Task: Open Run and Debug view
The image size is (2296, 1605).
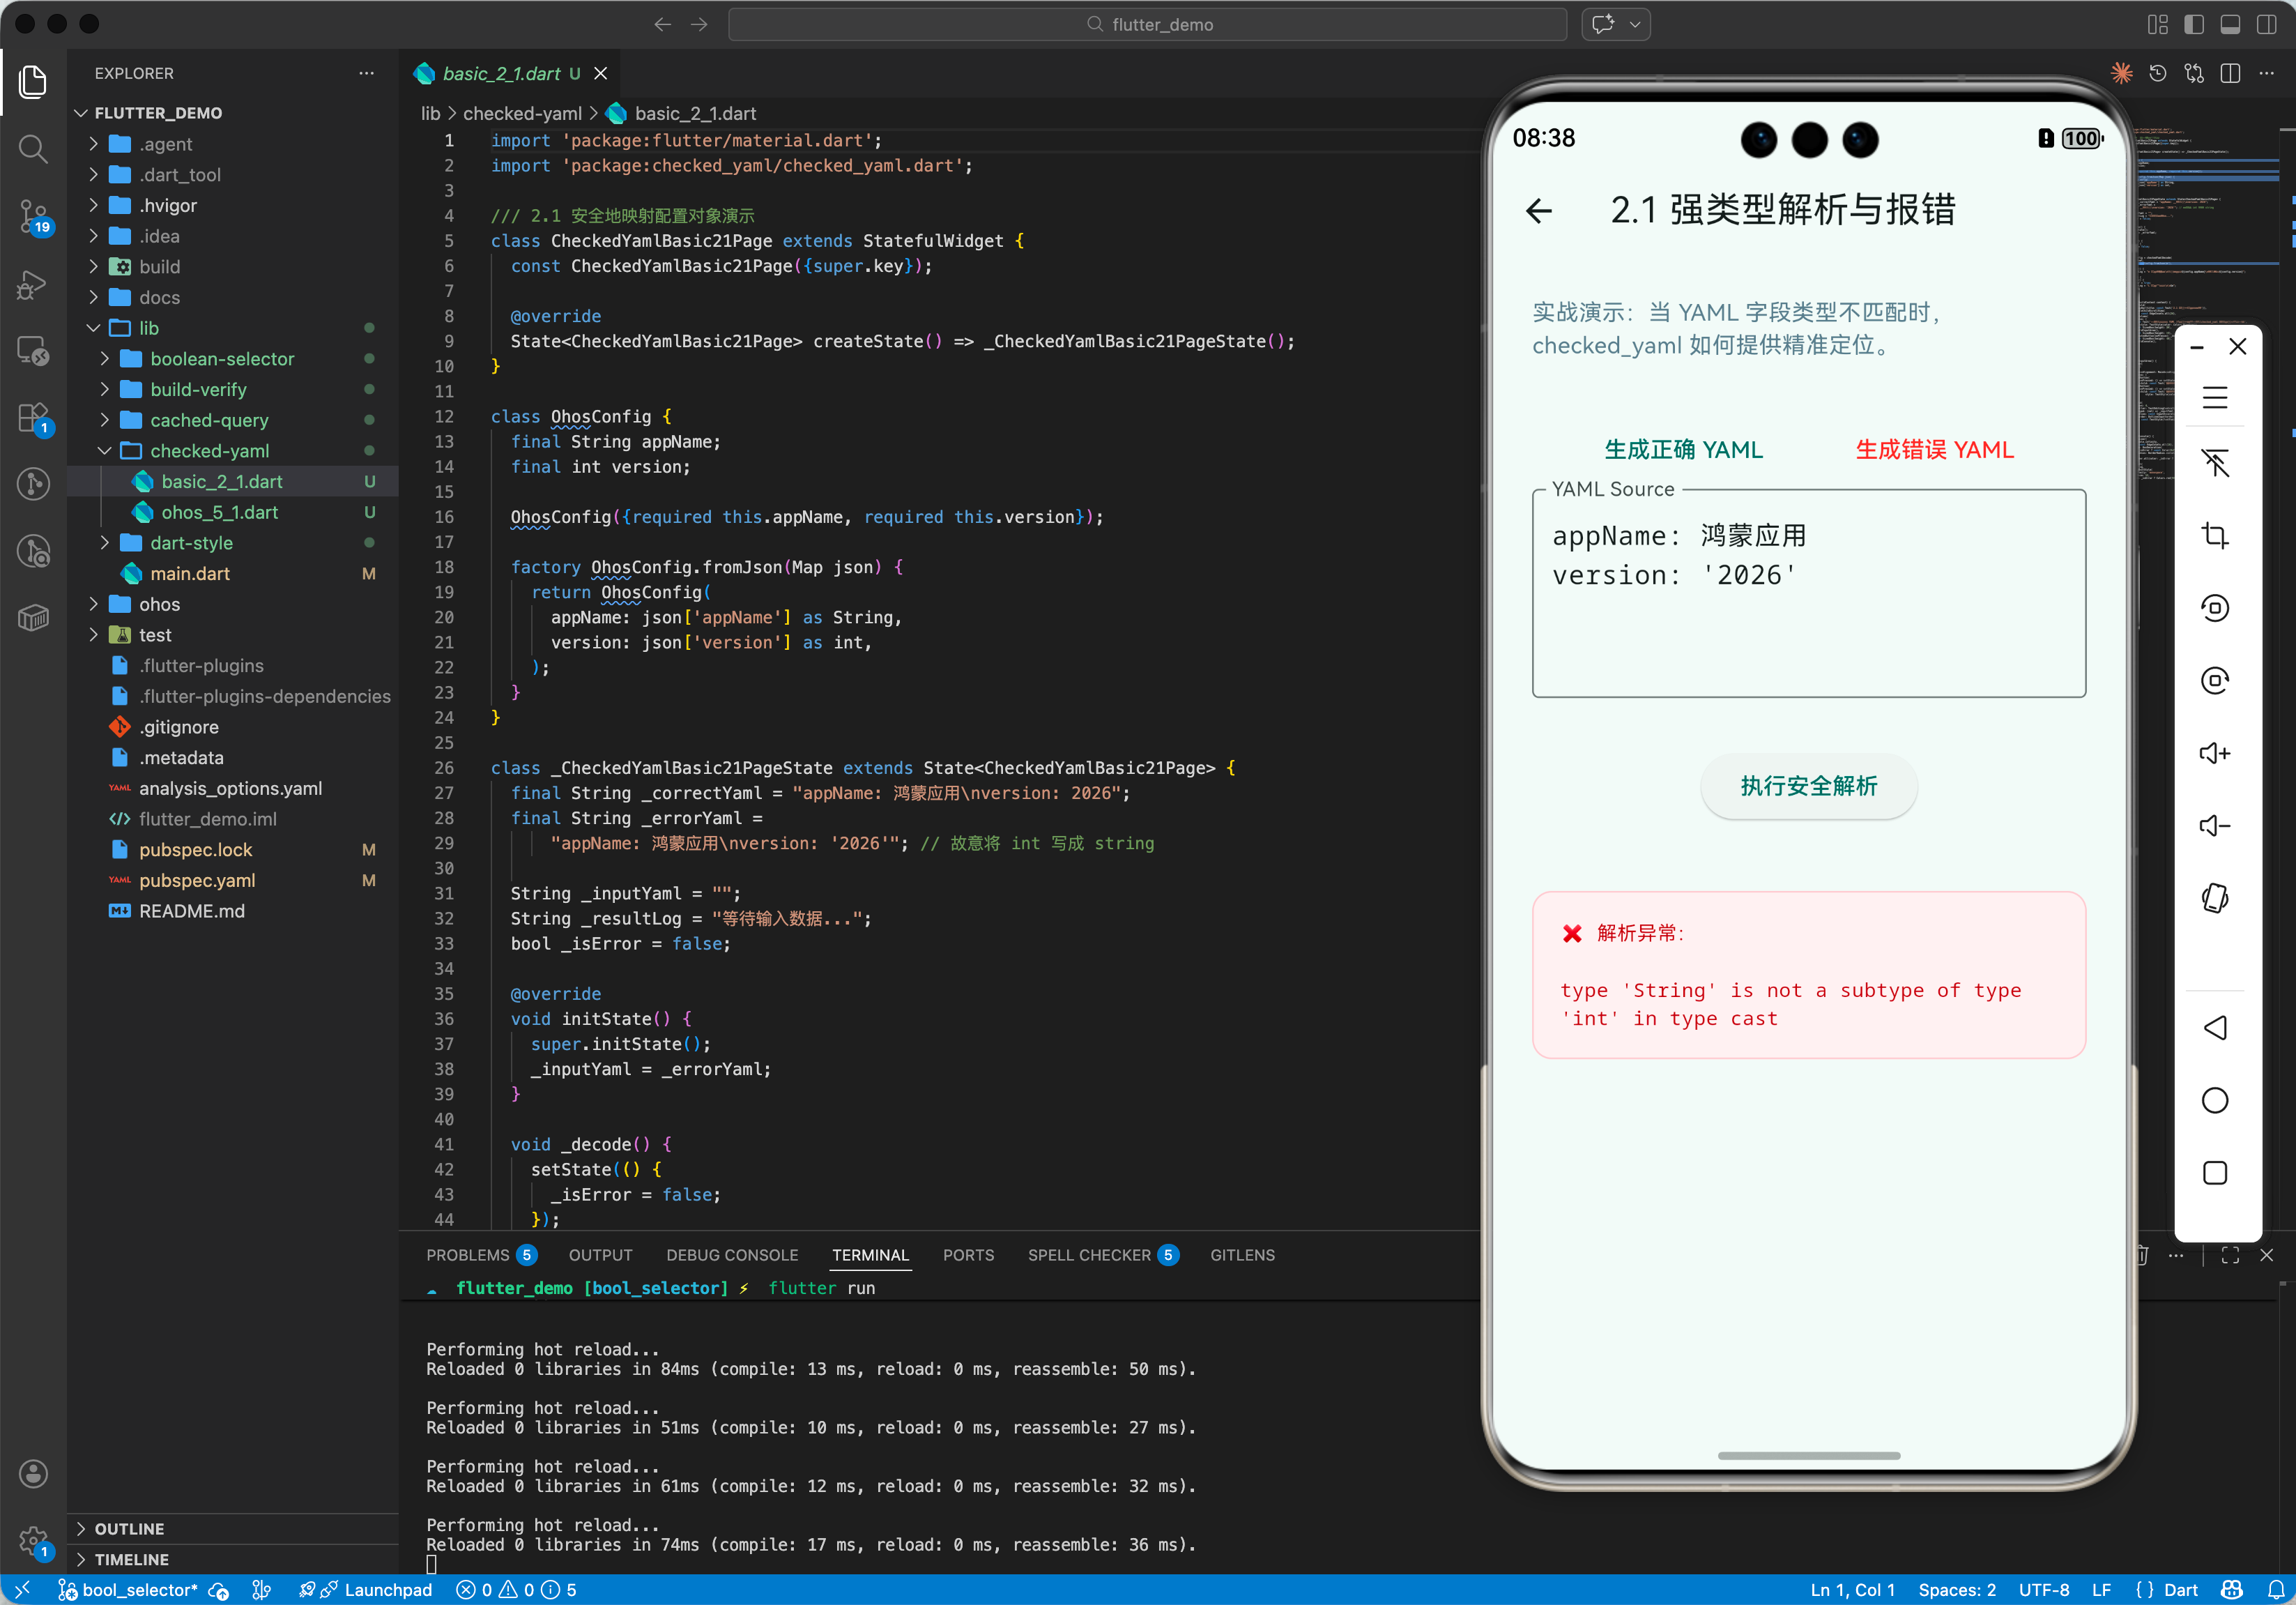Action: pyautogui.click(x=33, y=285)
